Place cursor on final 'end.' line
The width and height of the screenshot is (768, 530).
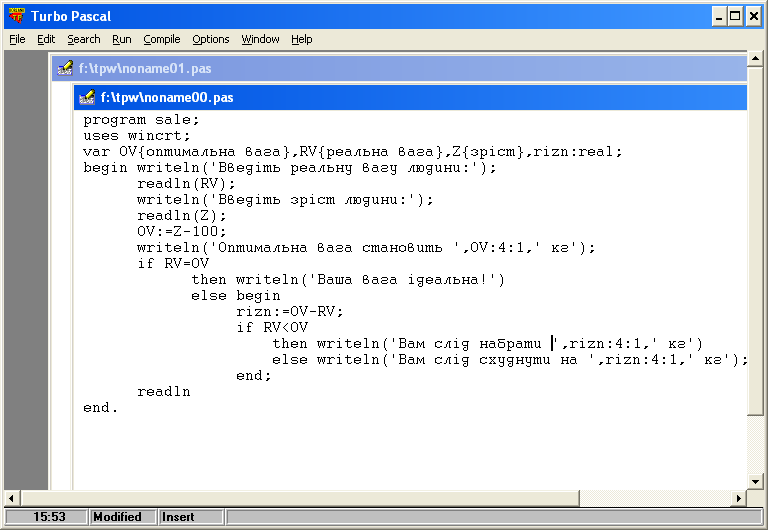pyautogui.click(x=100, y=408)
